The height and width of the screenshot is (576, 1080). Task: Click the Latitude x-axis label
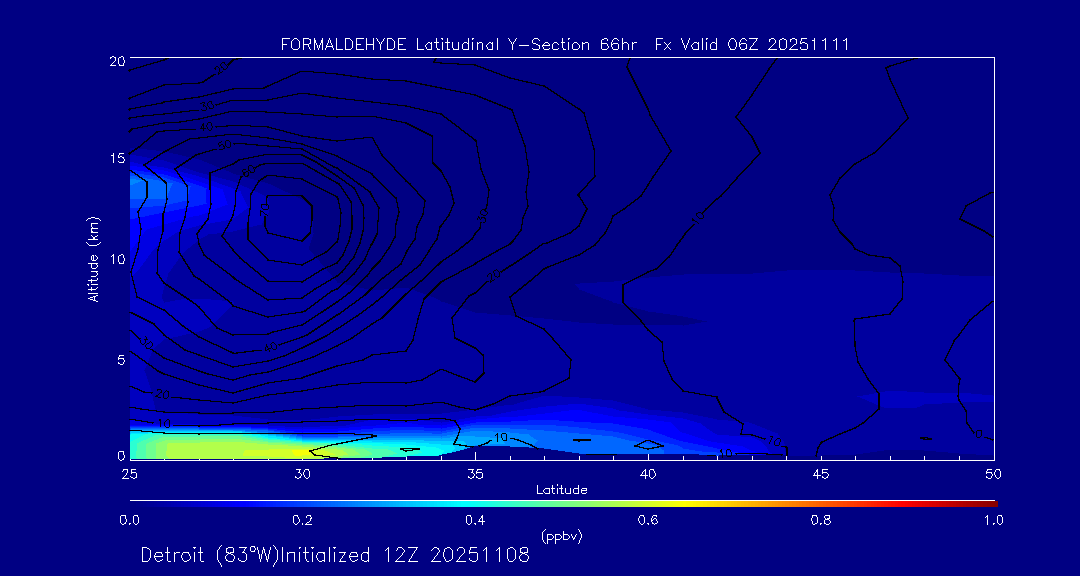(561, 489)
